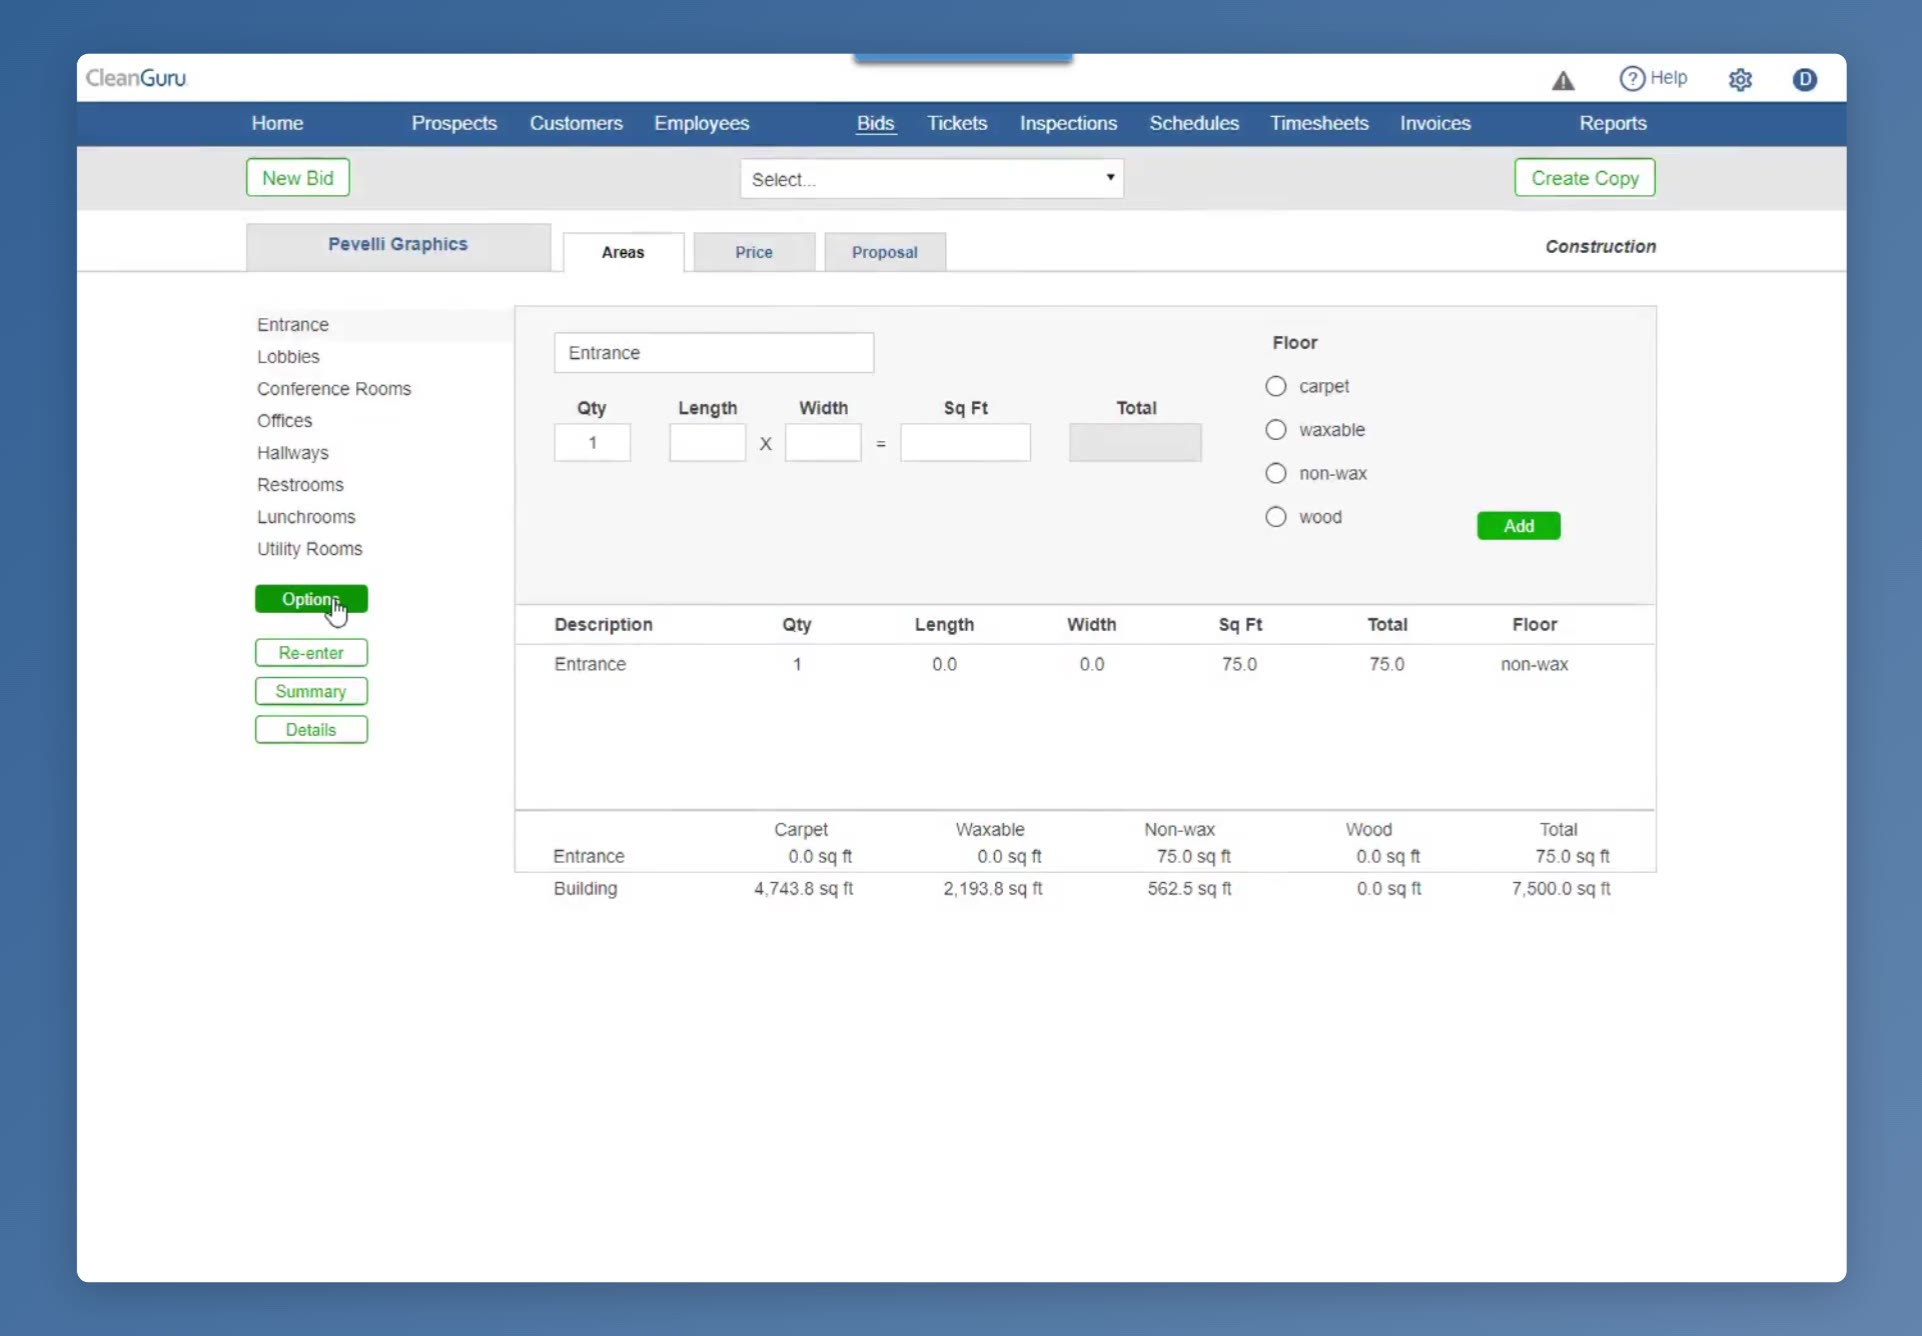Open the user profile D avatar
The width and height of the screenshot is (1922, 1336).
[x=1804, y=79]
